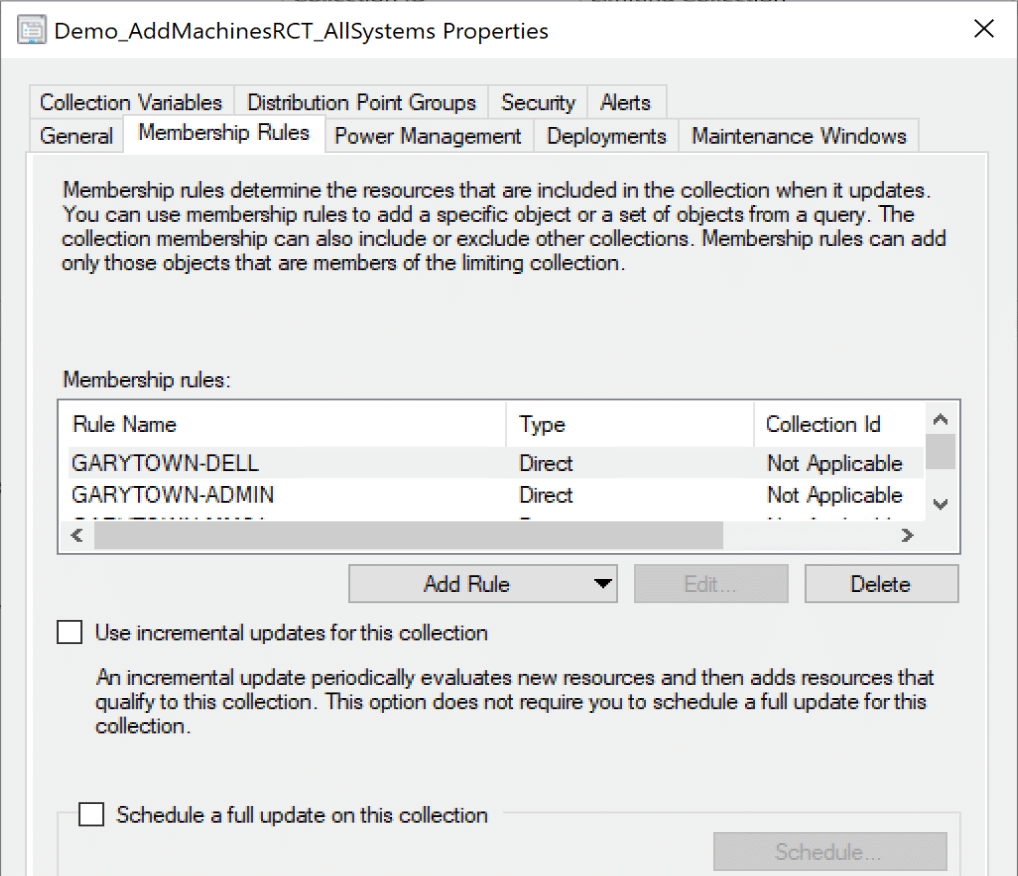The image size is (1018, 876).
Task: Select the GARYTOWN-ADMIN rule row
Action: tap(173, 495)
